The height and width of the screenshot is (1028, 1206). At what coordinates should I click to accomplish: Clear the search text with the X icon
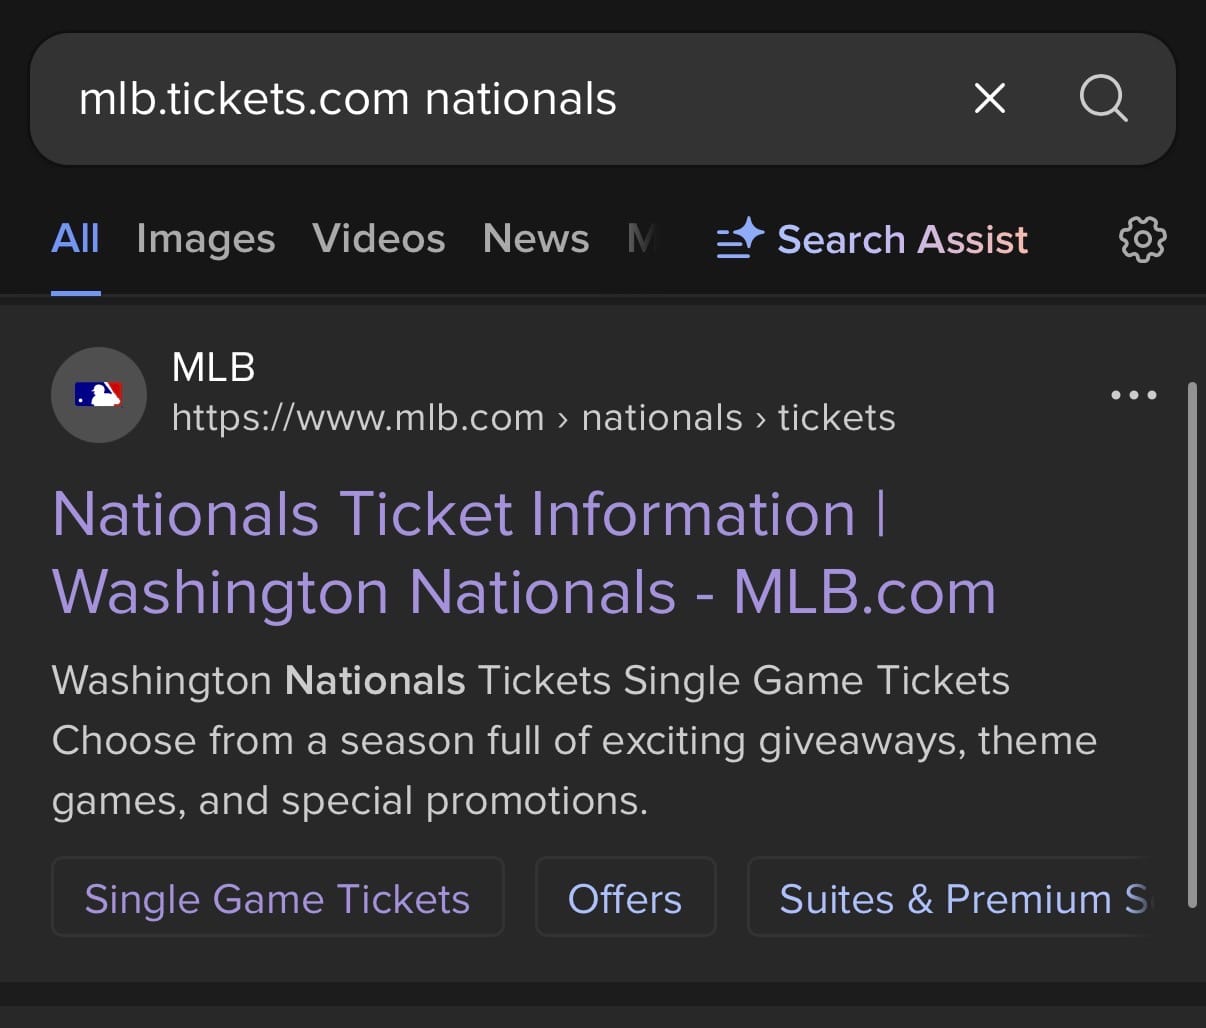[989, 98]
